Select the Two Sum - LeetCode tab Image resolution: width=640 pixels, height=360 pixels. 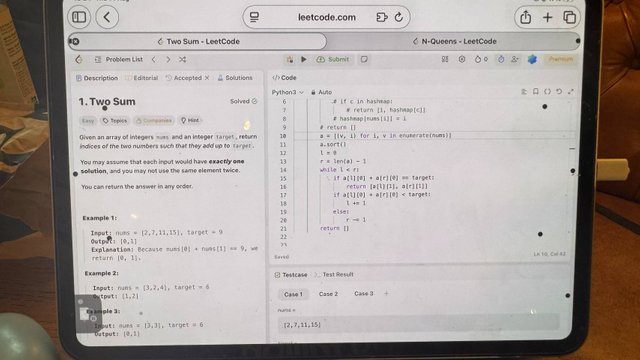(x=198, y=41)
